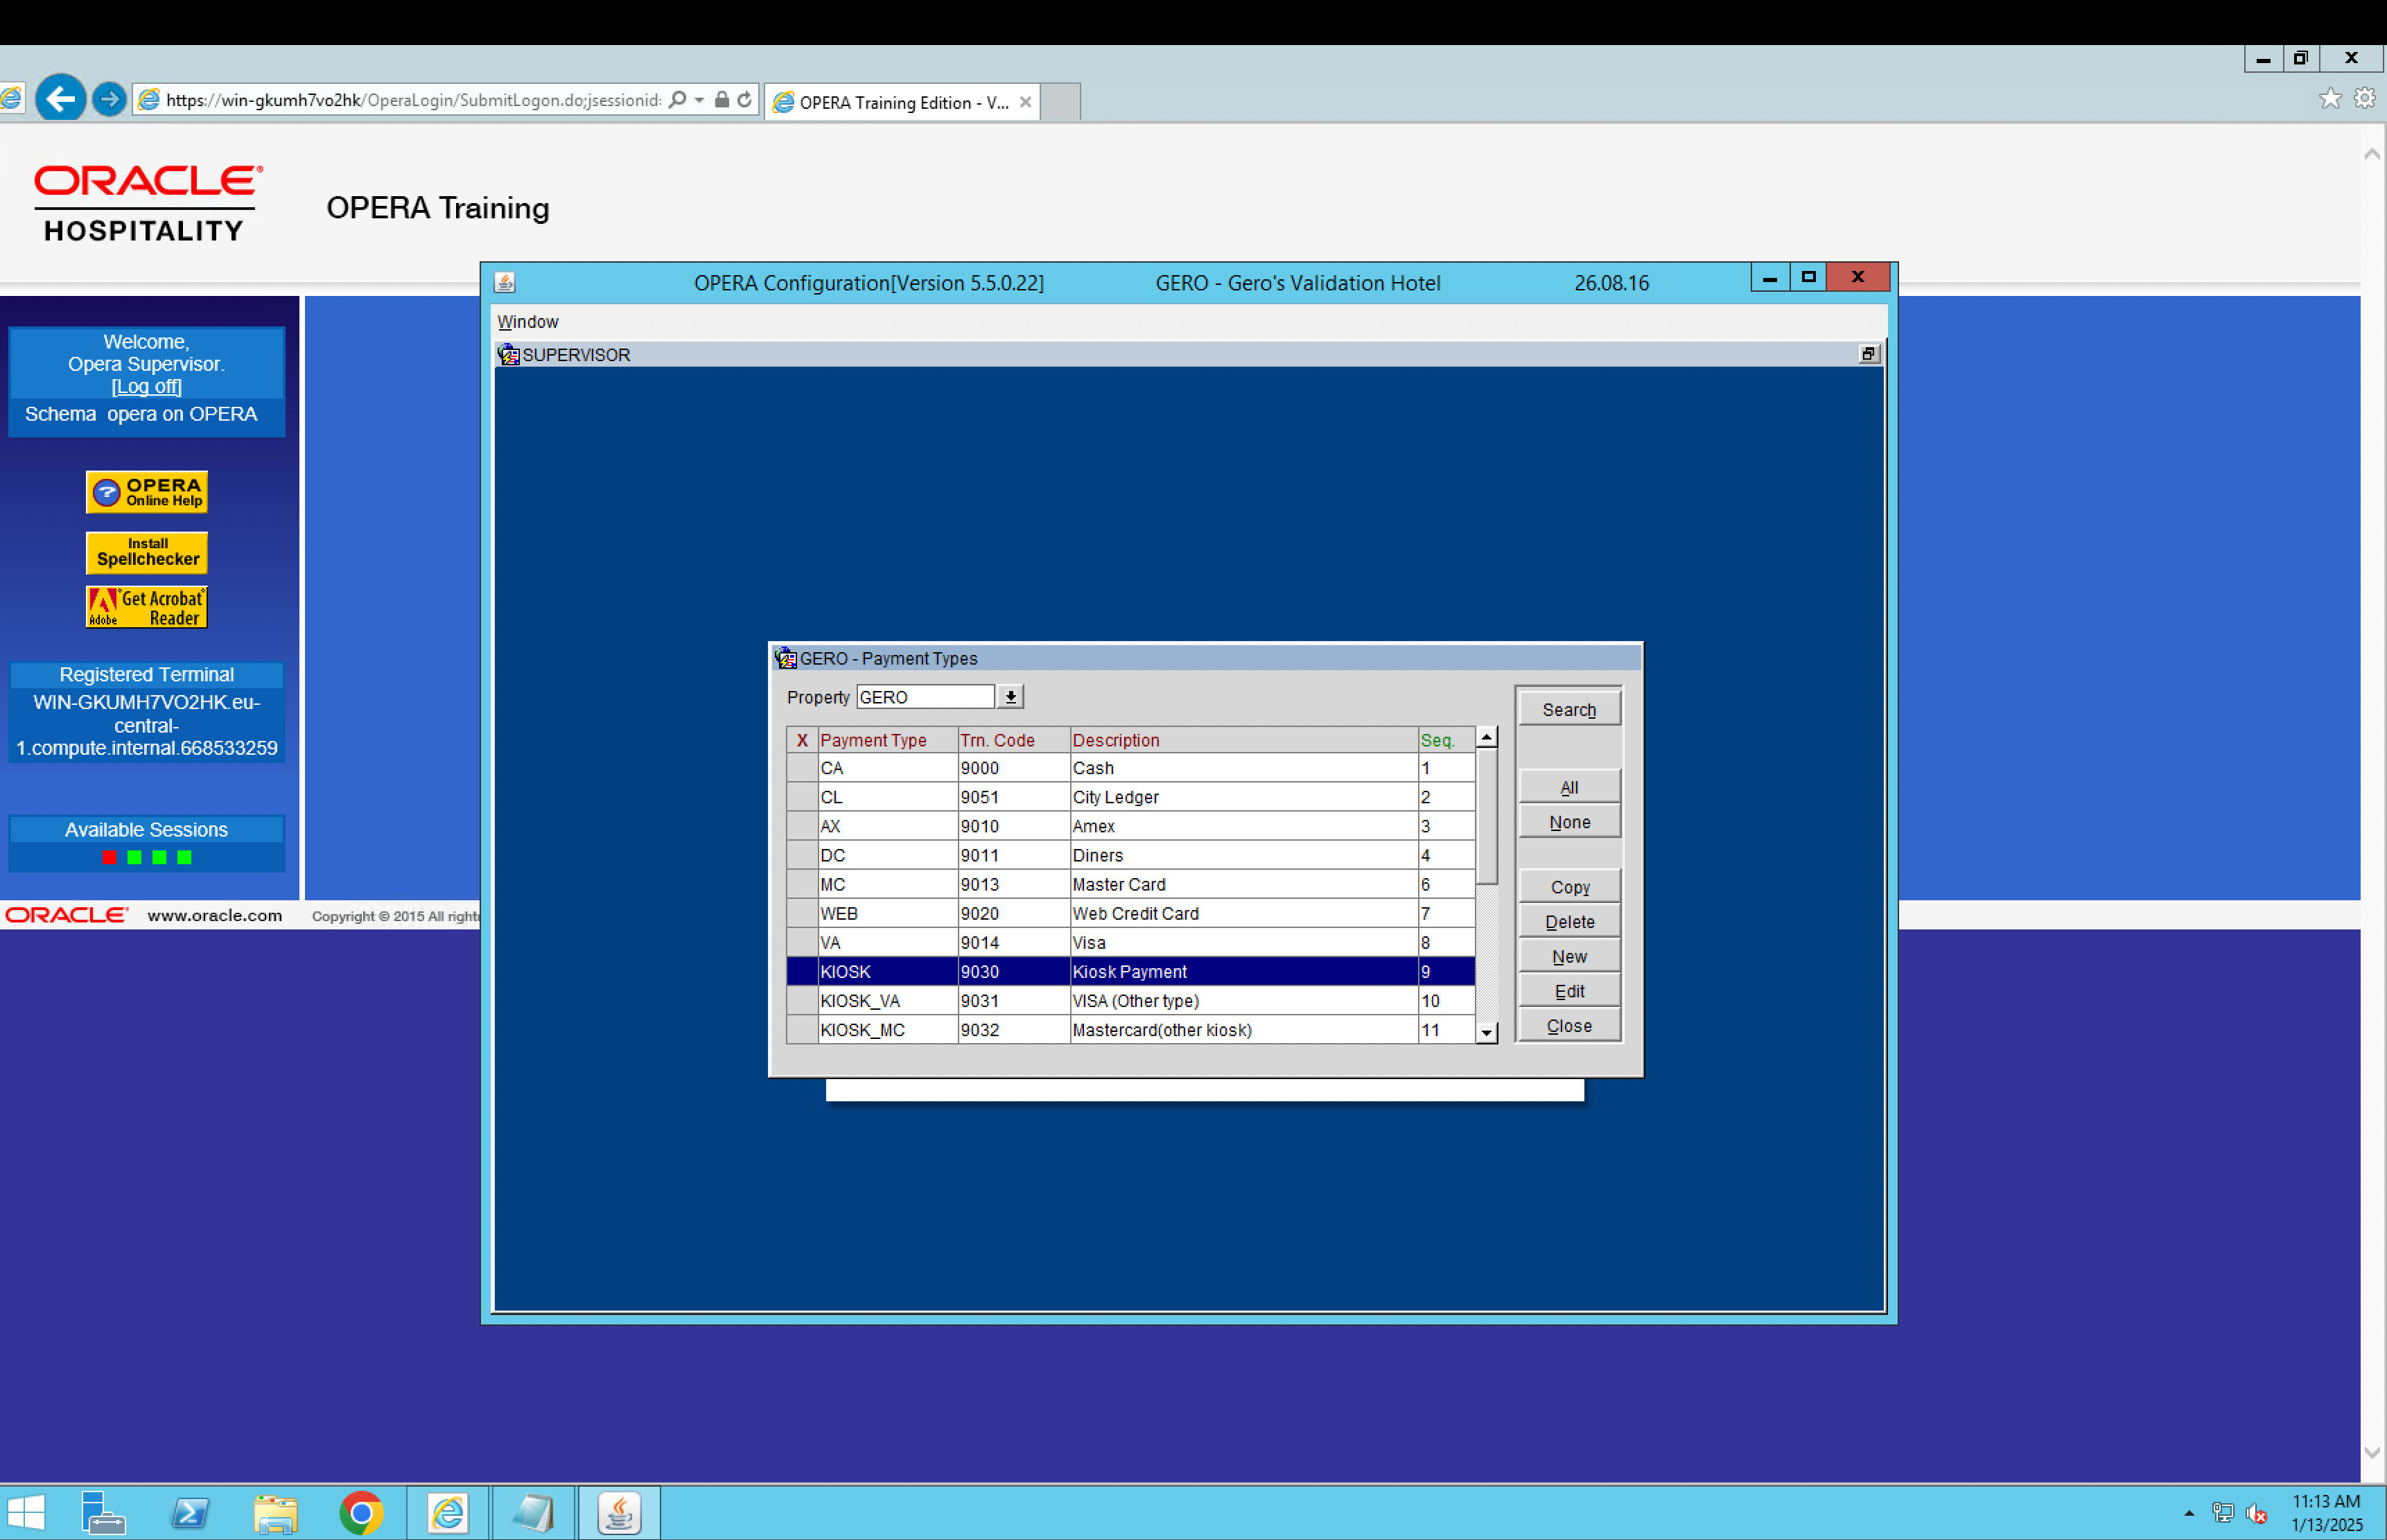Image resolution: width=2387 pixels, height=1540 pixels.
Task: Check the selection box for the WEB row
Action: (x=801, y=913)
